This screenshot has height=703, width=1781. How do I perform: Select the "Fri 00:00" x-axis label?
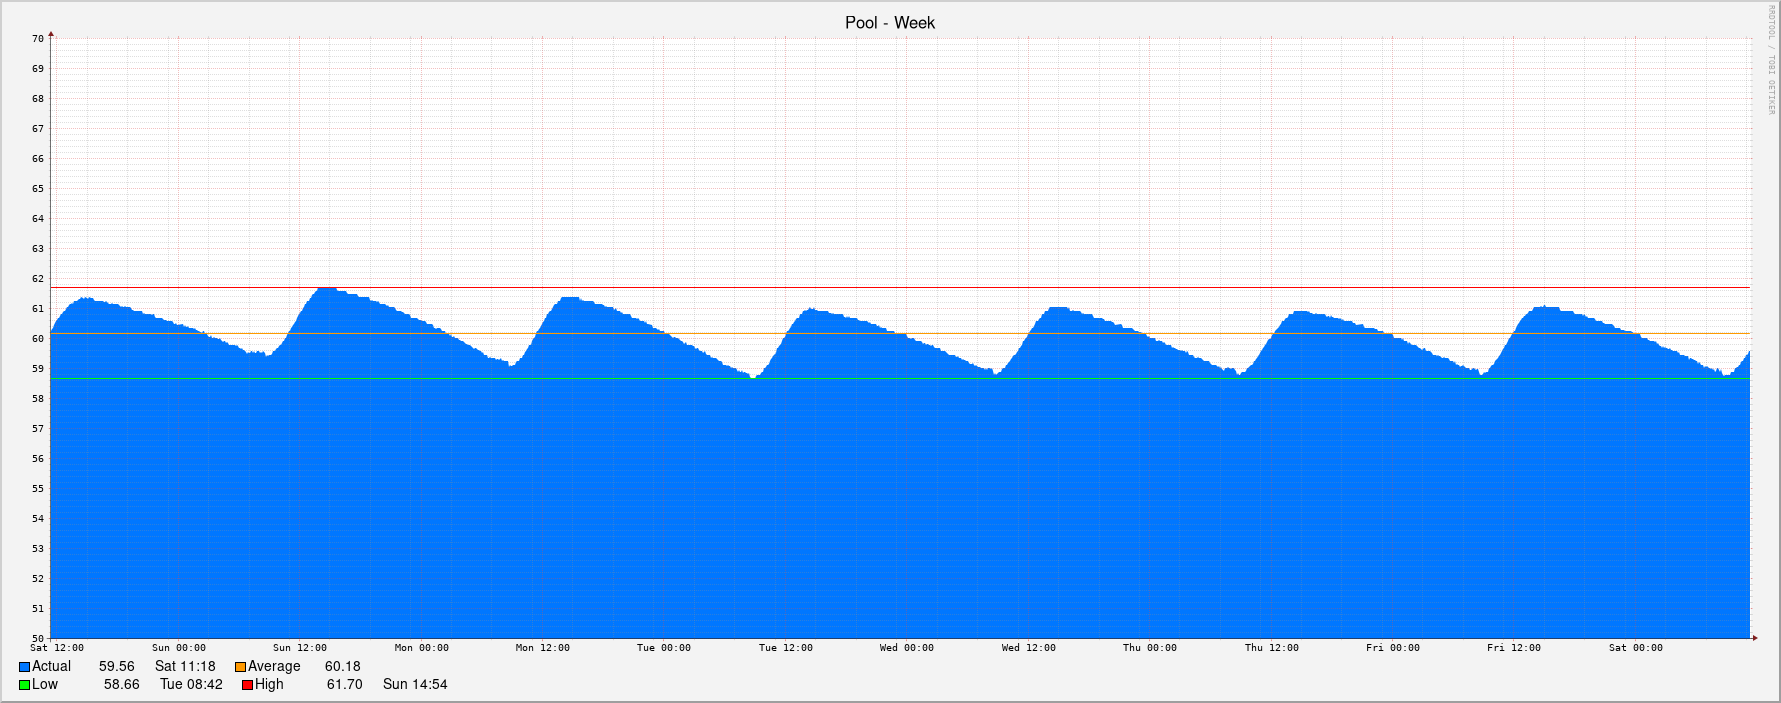[1392, 648]
